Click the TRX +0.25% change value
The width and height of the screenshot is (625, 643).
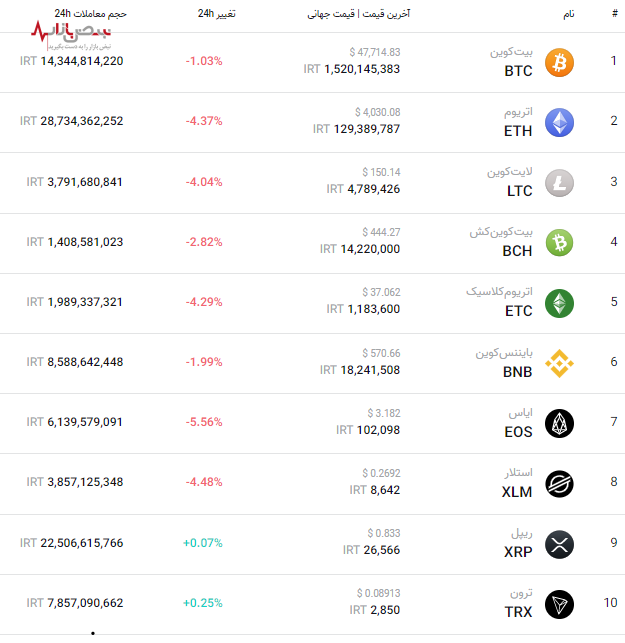coord(203,603)
